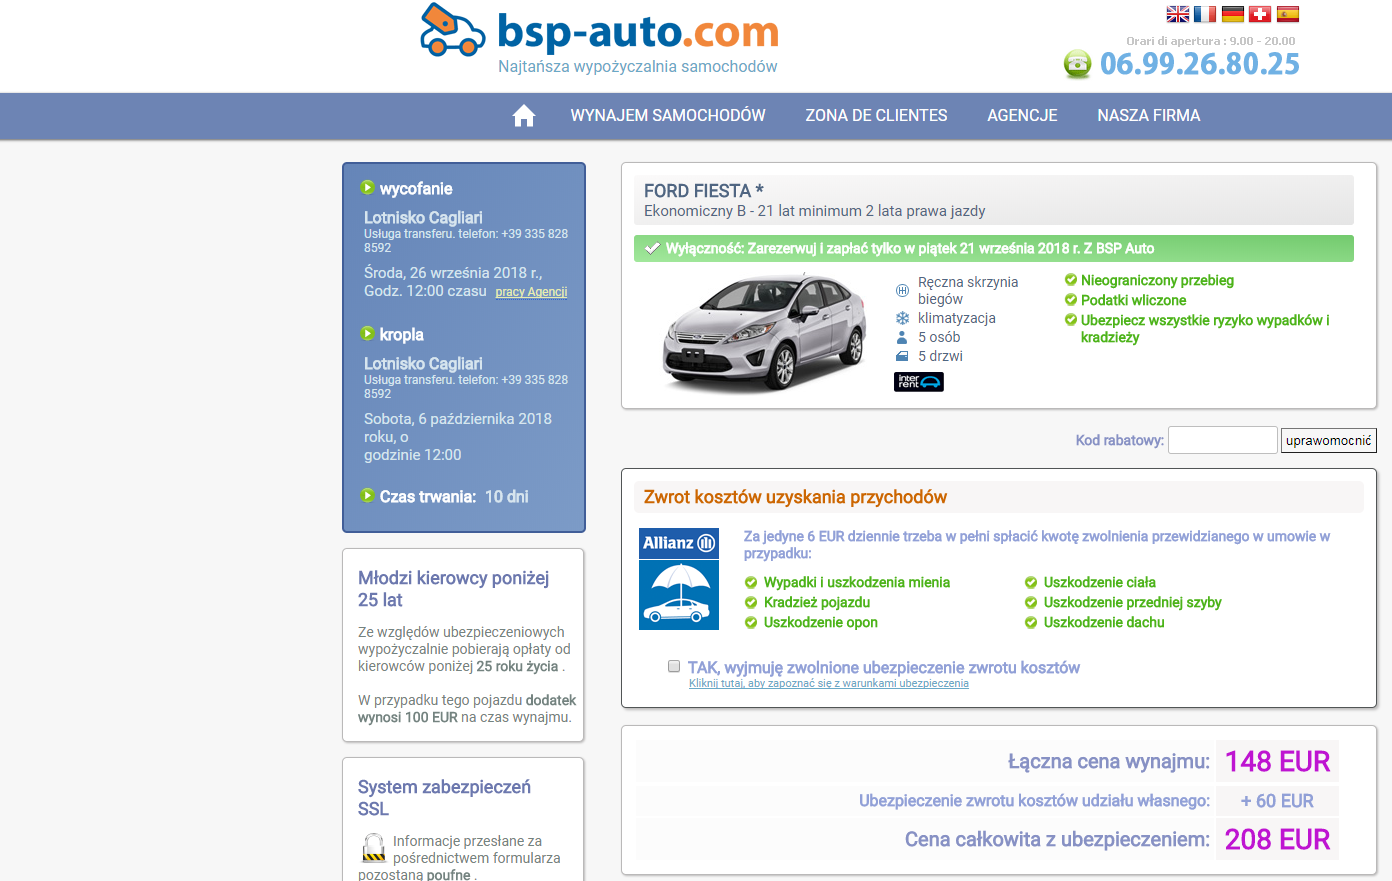Screen dimensions: 1392x881
Task: Open WYNAJEM SAMOCHODÓW menu
Action: [x=668, y=116]
